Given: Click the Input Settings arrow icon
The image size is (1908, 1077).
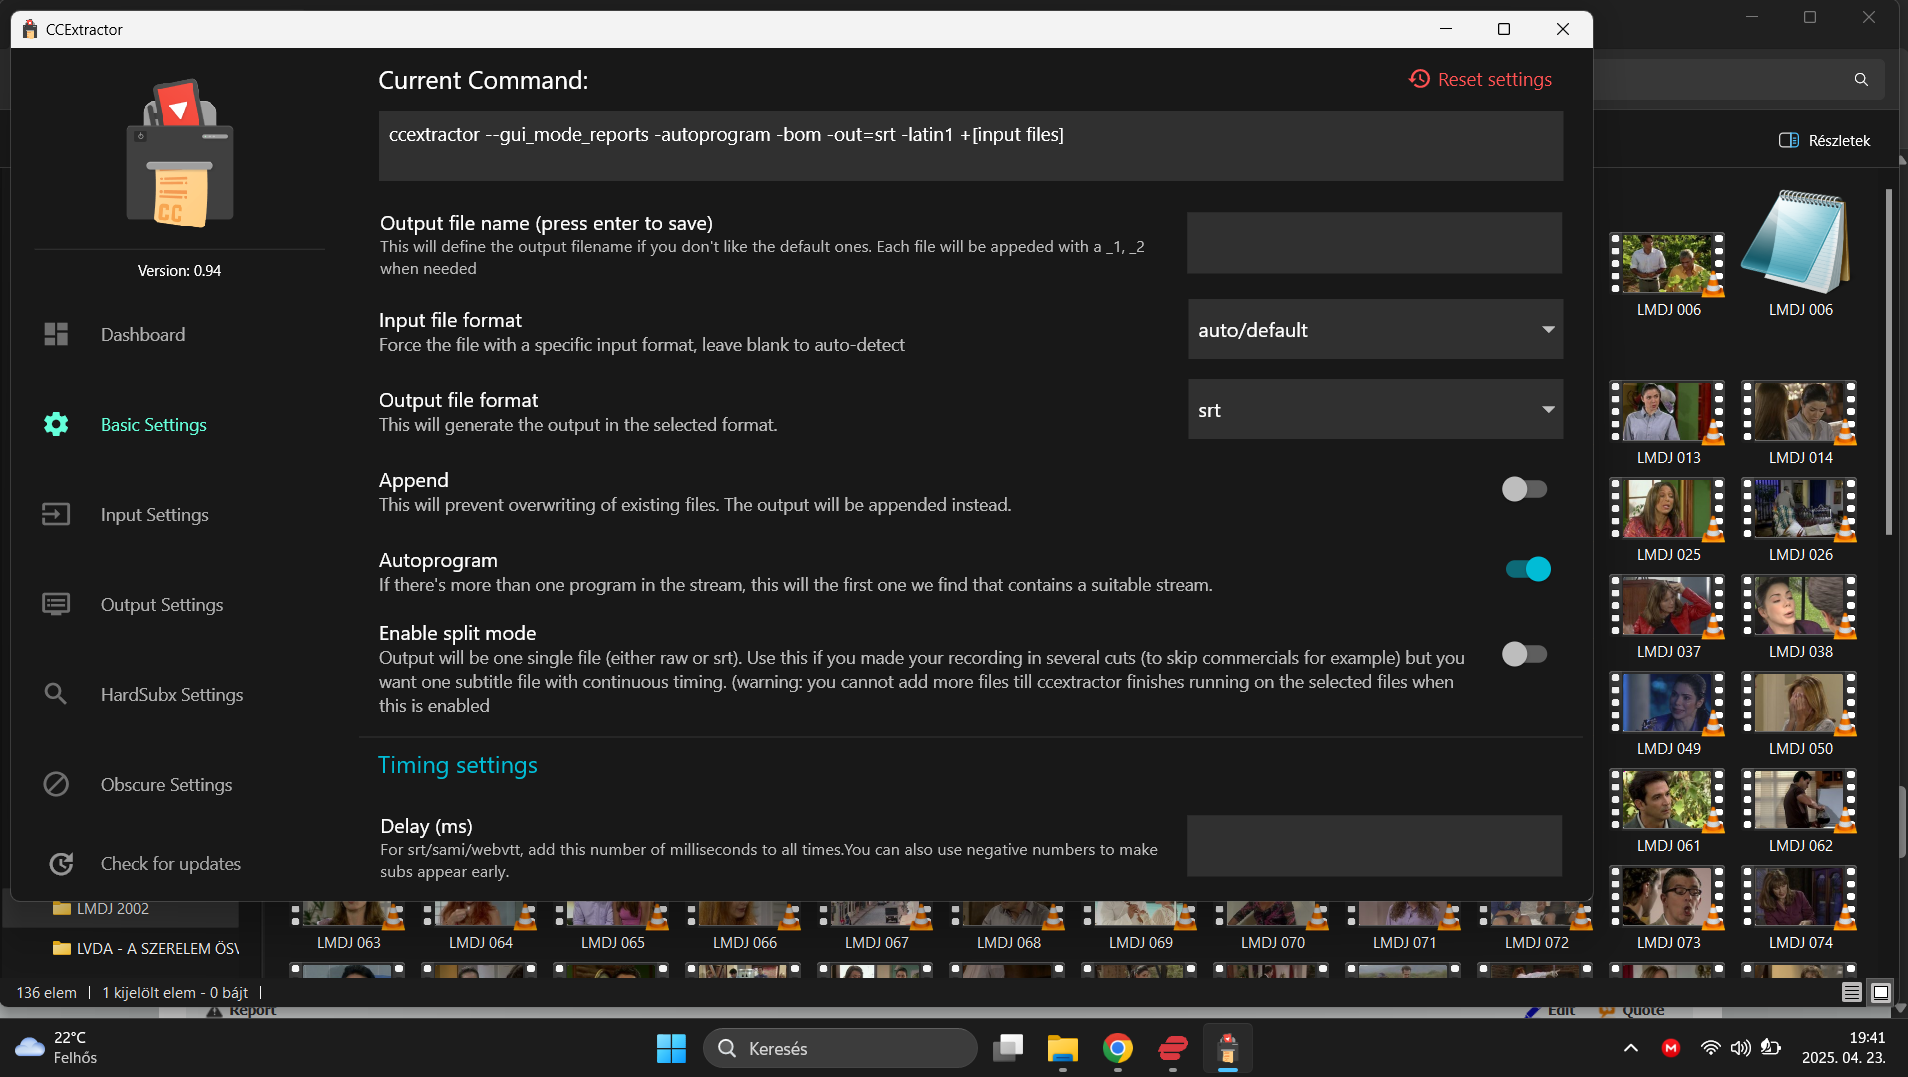Looking at the screenshot, I should tap(56, 514).
